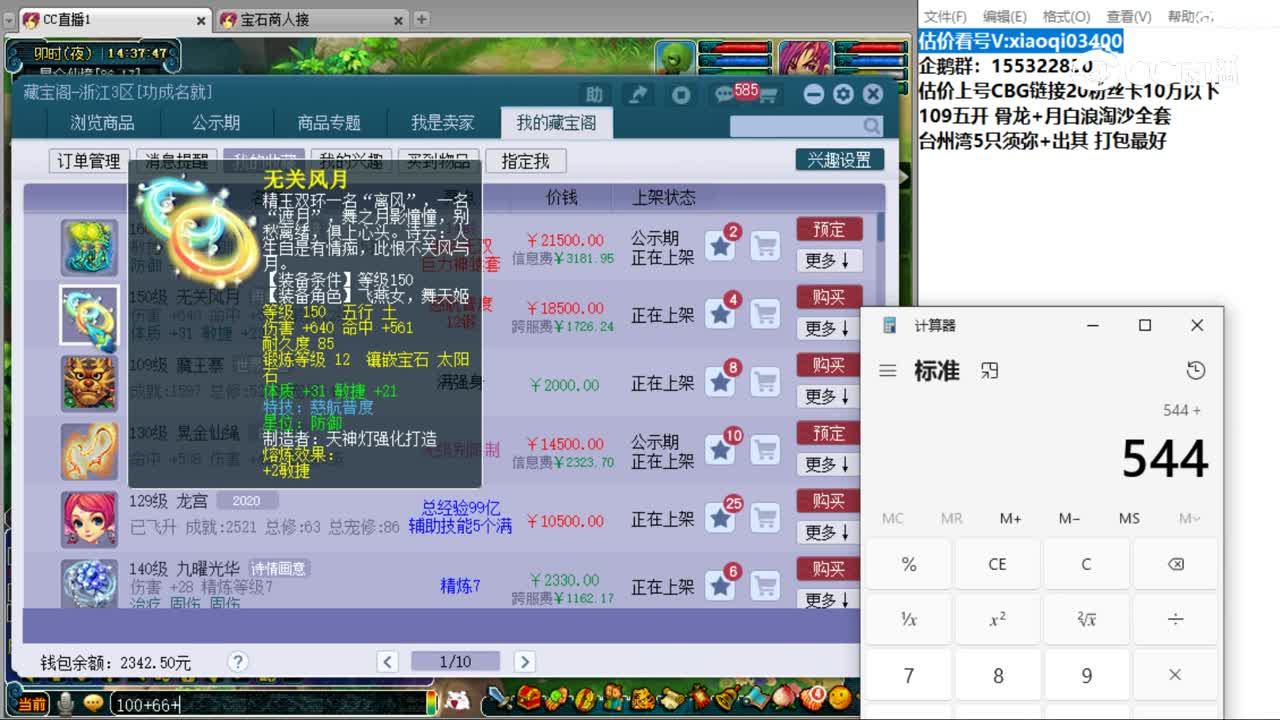Image resolution: width=1280 pixels, height=720 pixels.
Task: Click 购买 for 龙宫 ¥10500.00 character
Action: (829, 501)
